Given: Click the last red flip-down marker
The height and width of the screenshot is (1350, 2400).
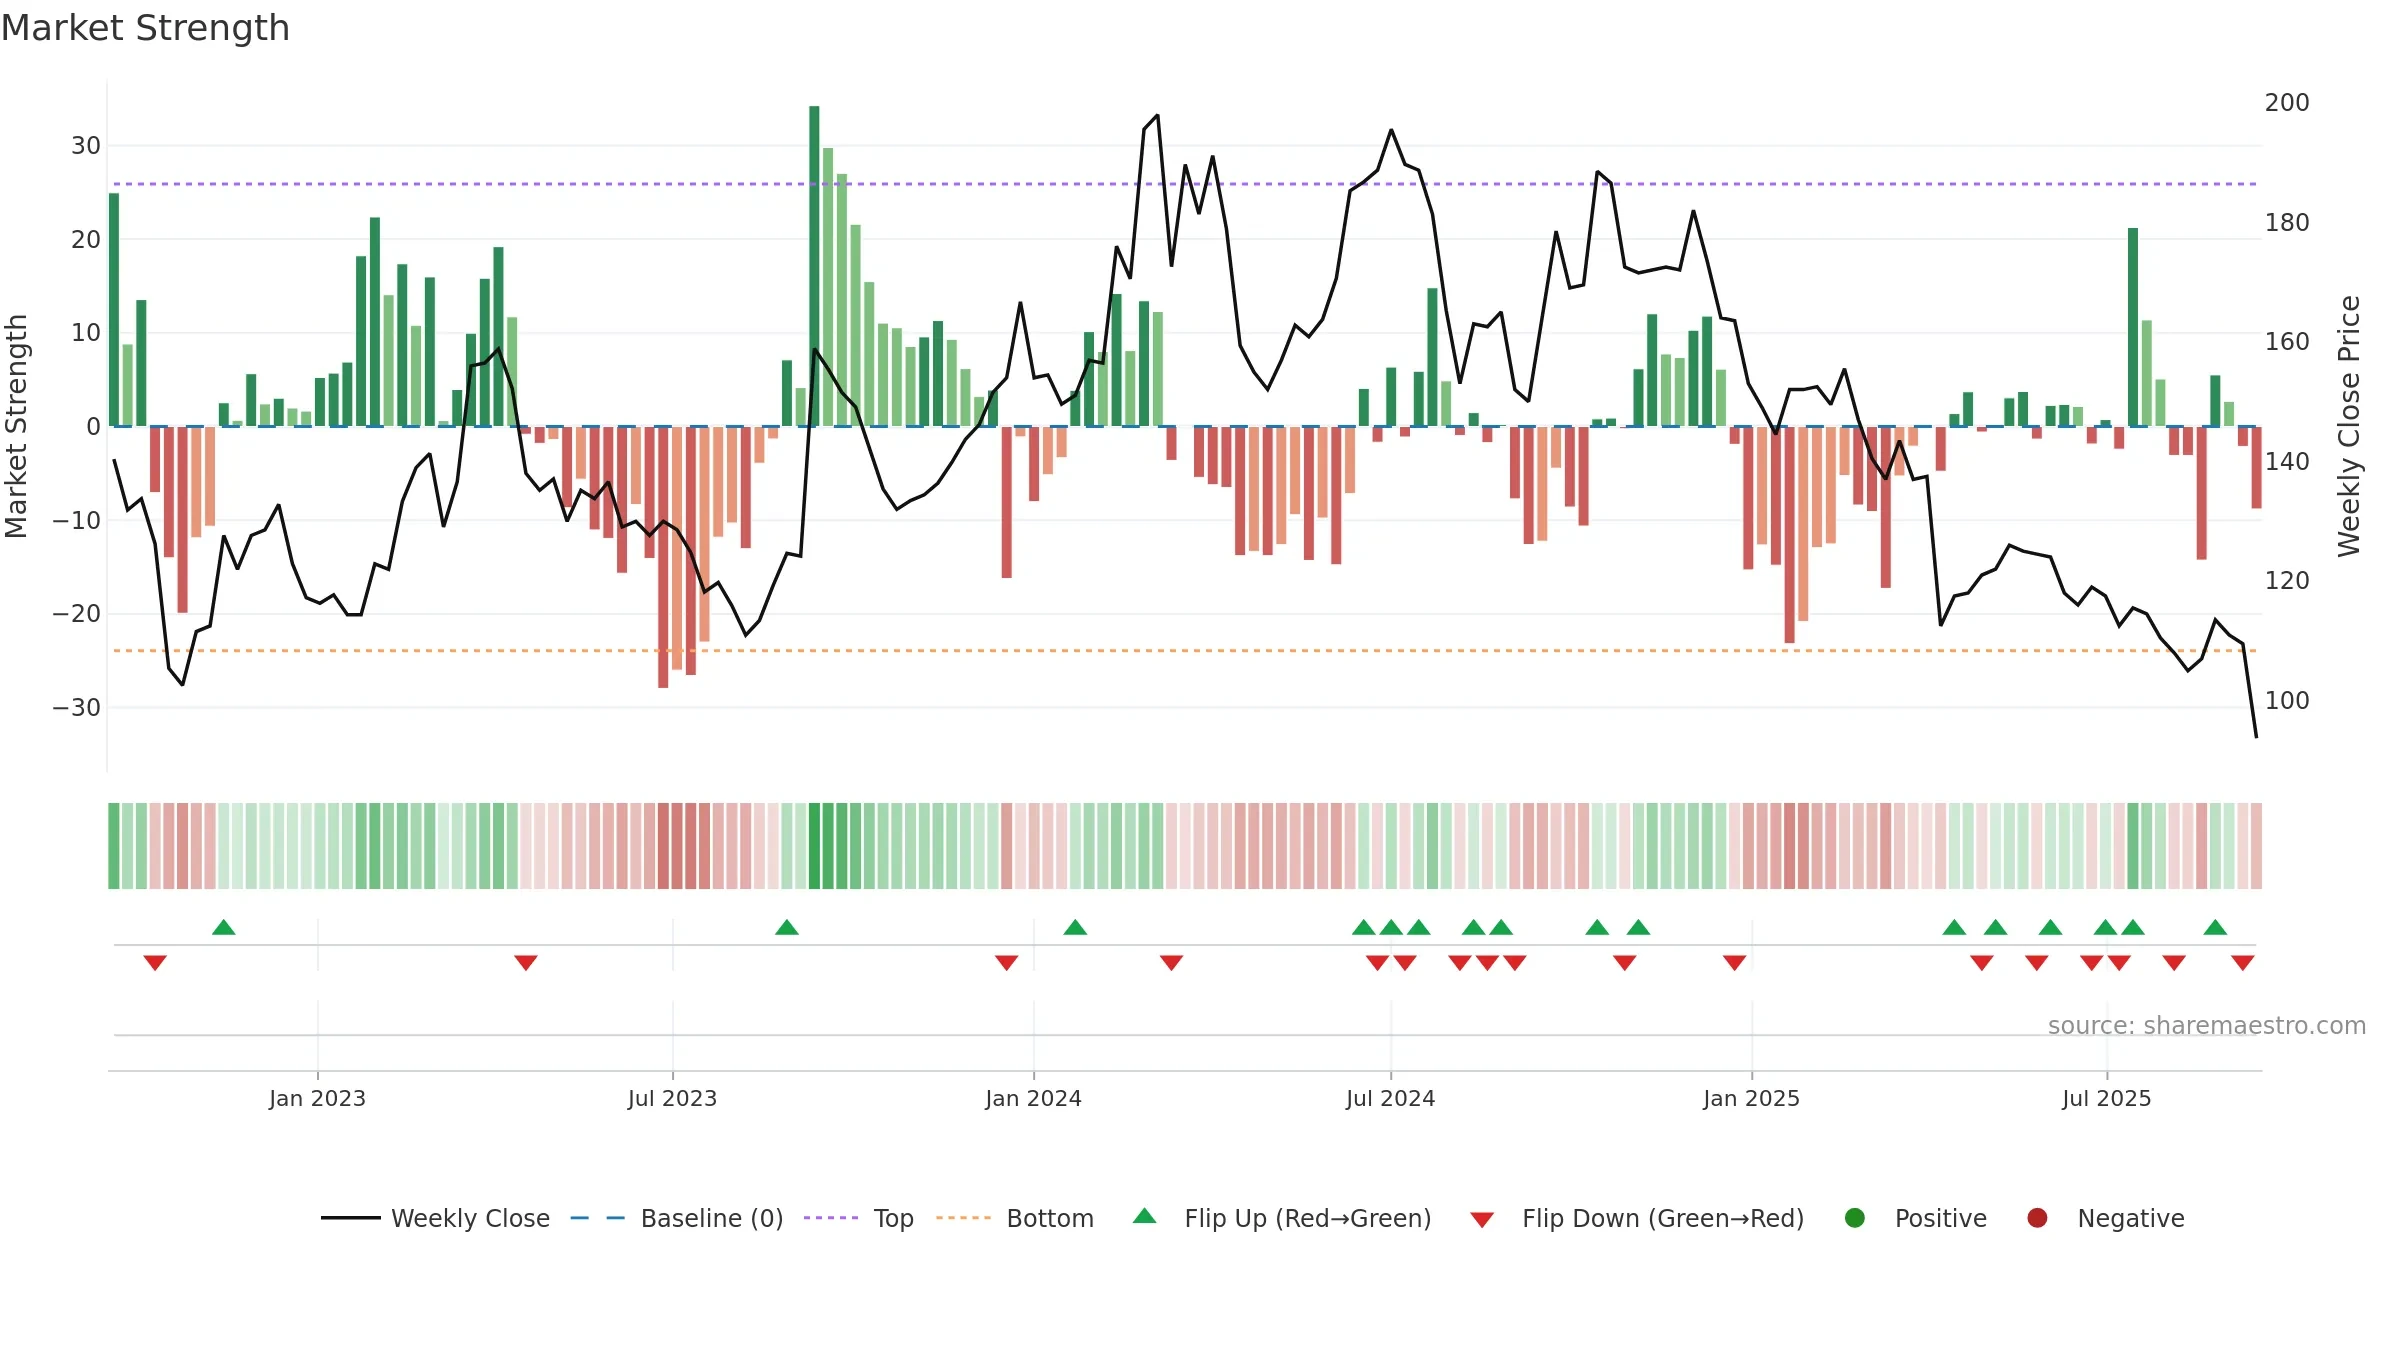Looking at the screenshot, I should pyautogui.click(x=2243, y=963).
